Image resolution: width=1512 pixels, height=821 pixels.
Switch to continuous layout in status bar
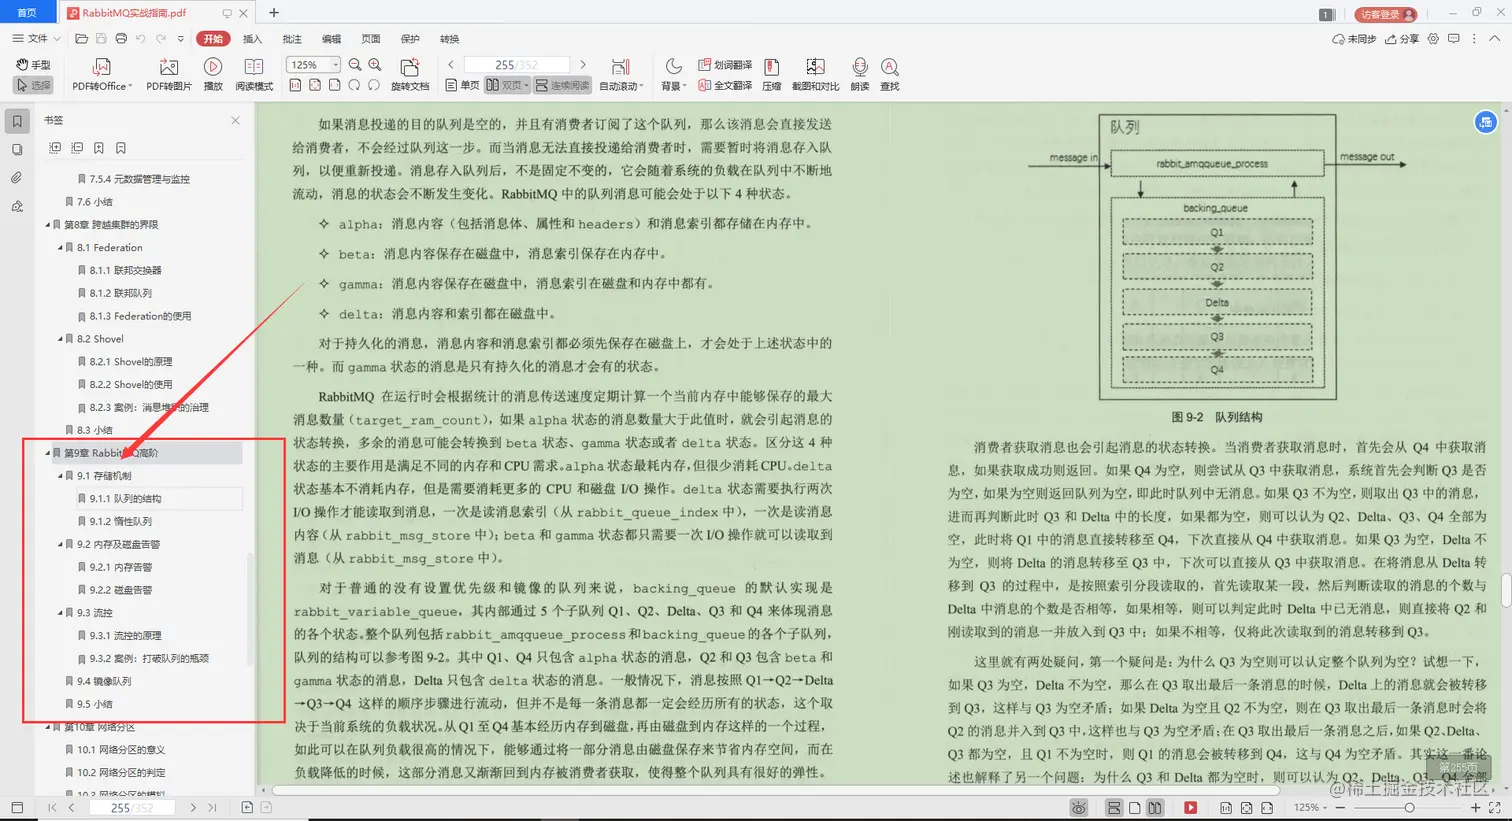click(1114, 808)
